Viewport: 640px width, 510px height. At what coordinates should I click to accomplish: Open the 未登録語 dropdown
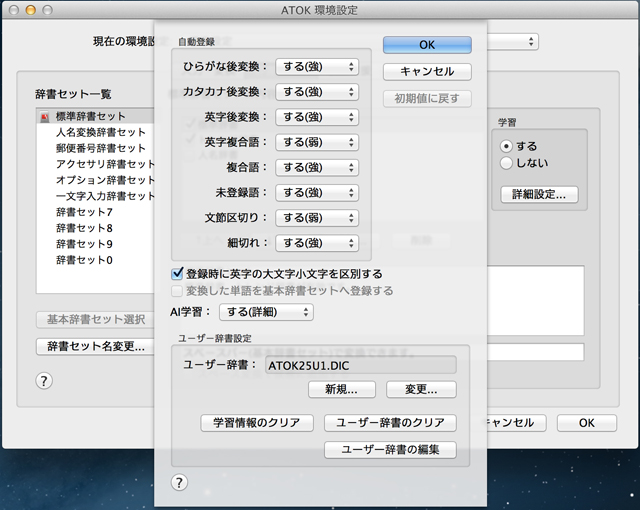[x=317, y=193]
